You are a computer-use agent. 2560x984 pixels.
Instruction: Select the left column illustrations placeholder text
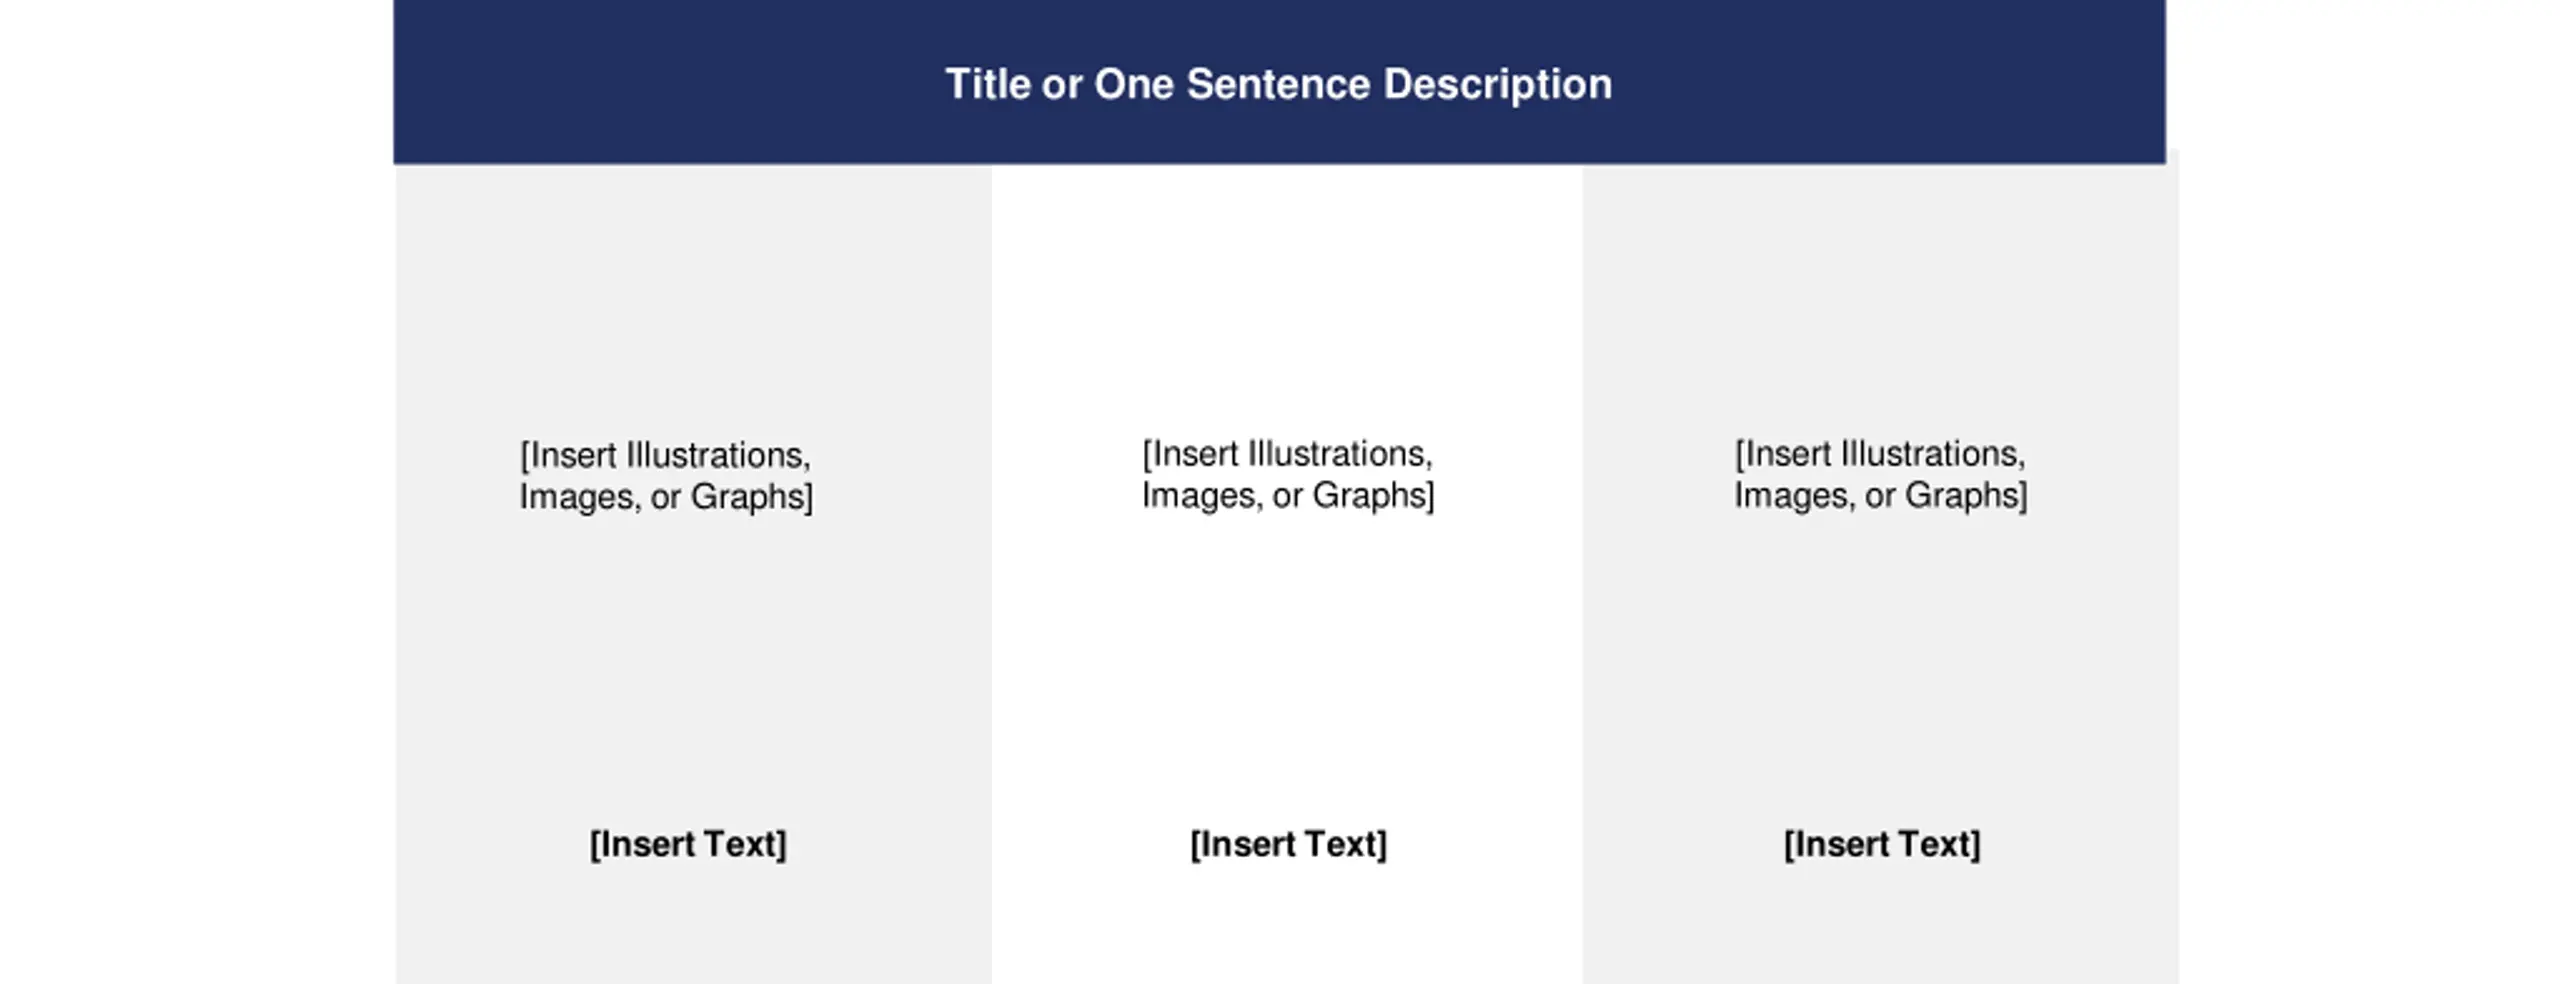666,476
